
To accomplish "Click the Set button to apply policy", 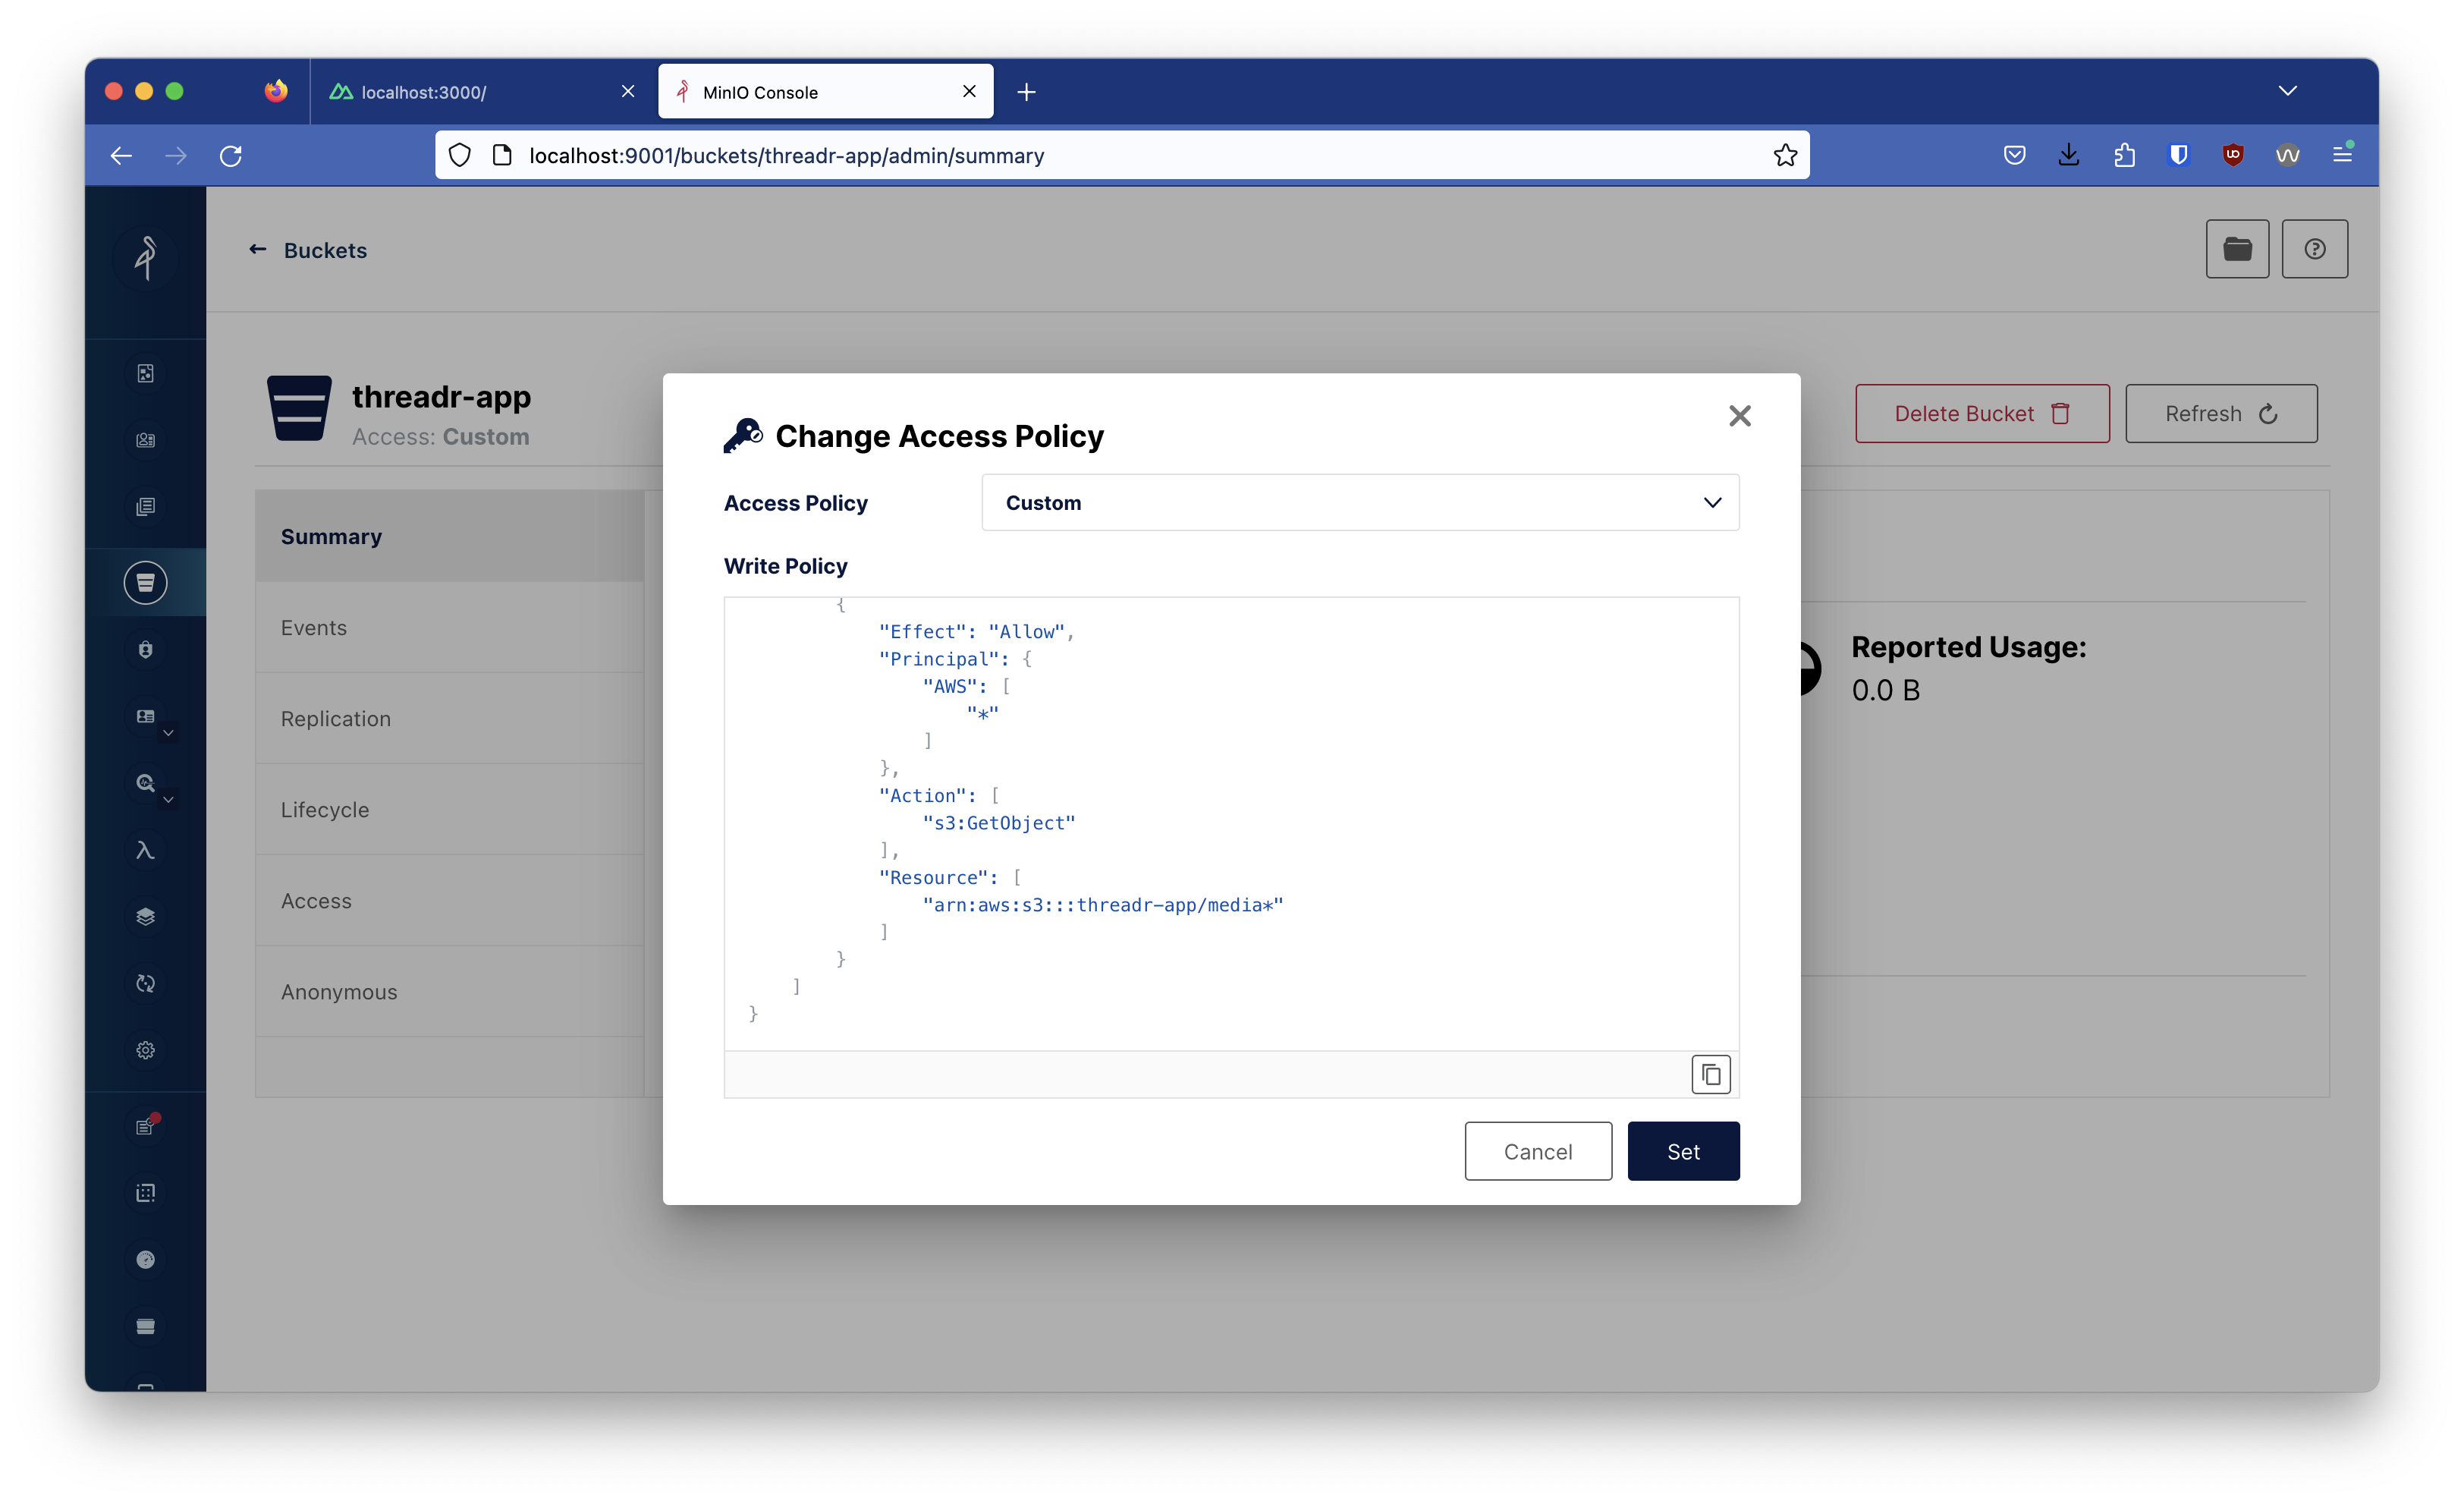I will 1683,1150.
